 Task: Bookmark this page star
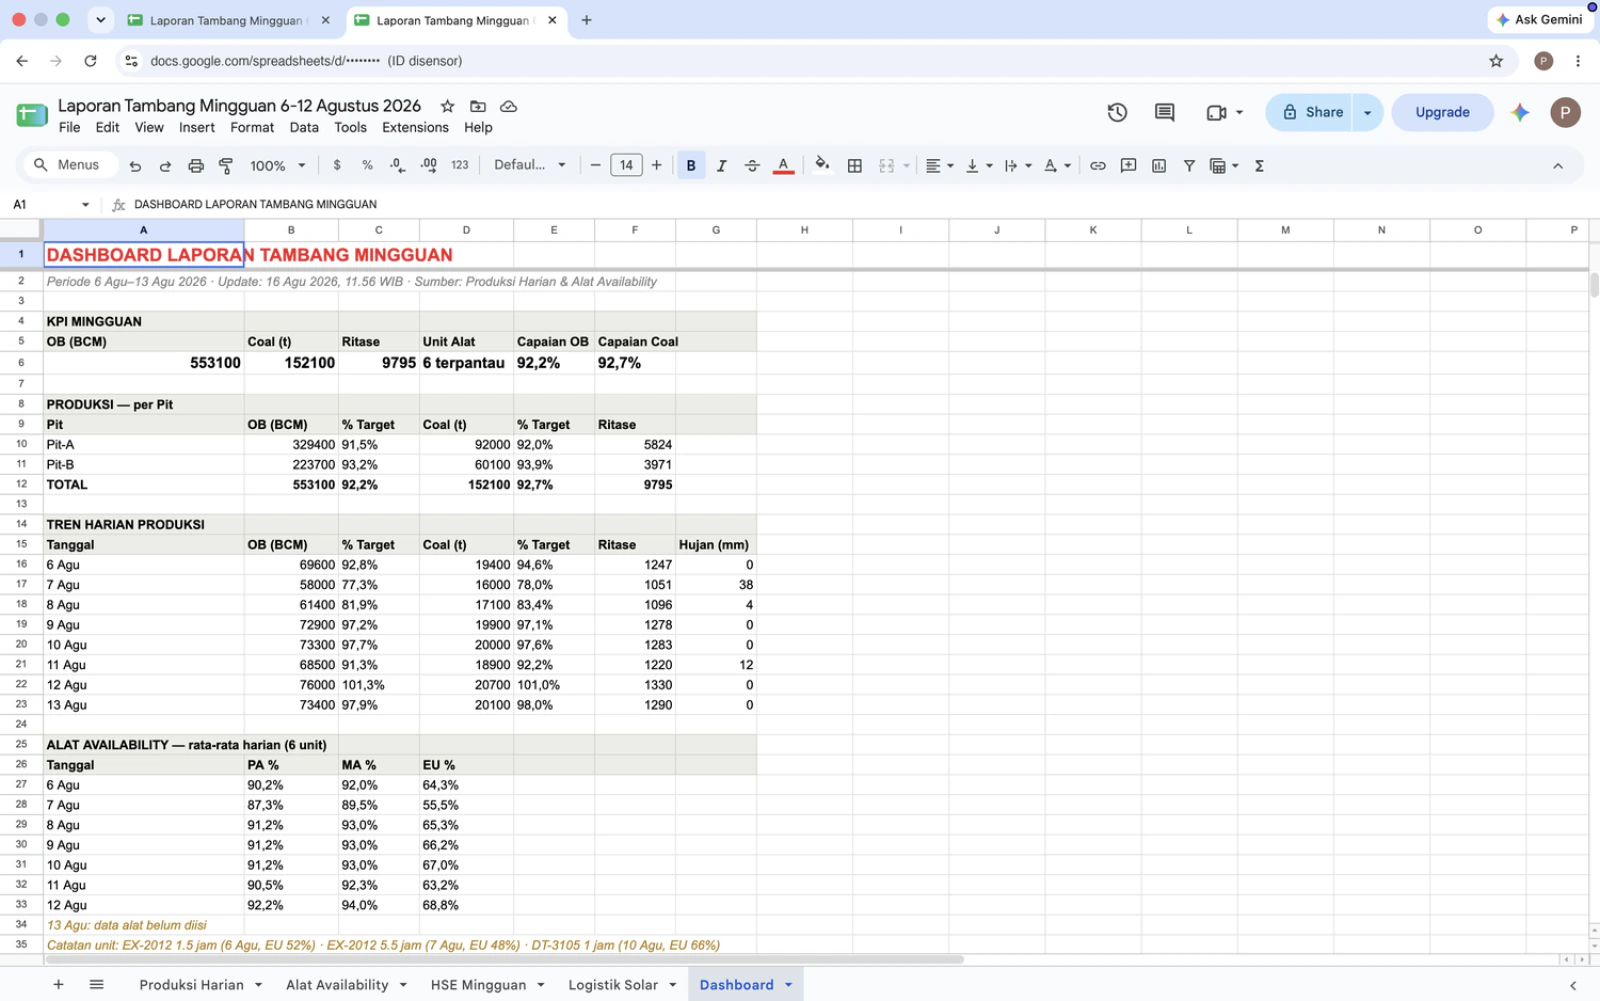[x=1496, y=61]
